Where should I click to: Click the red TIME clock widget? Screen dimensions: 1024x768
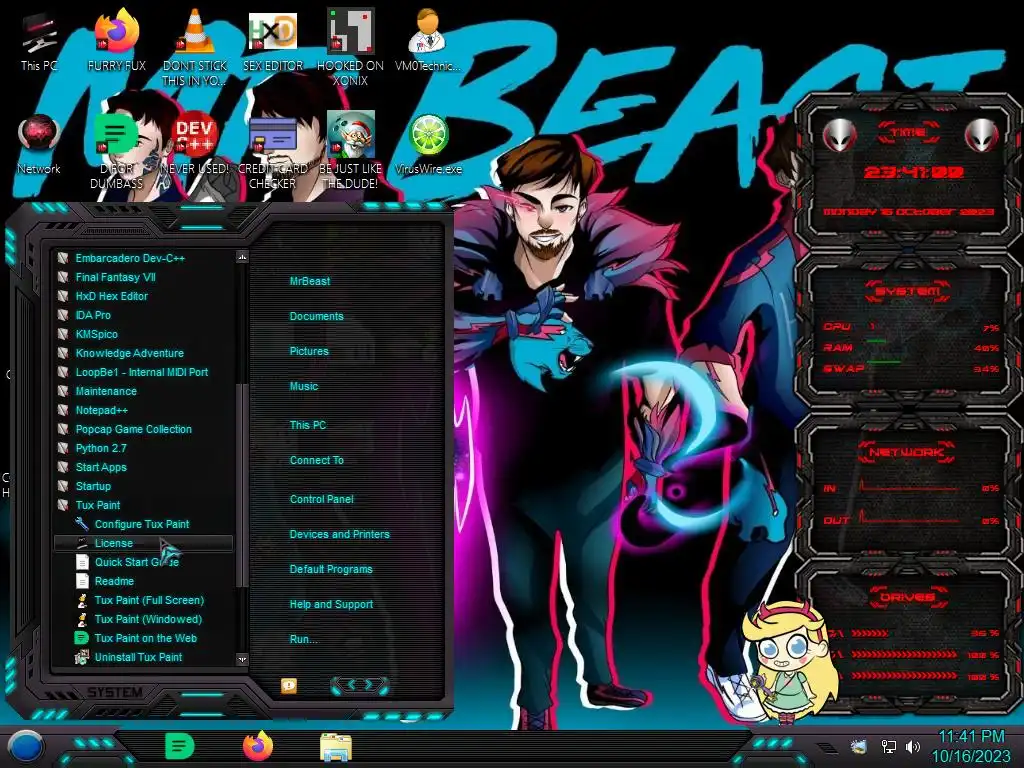909,171
